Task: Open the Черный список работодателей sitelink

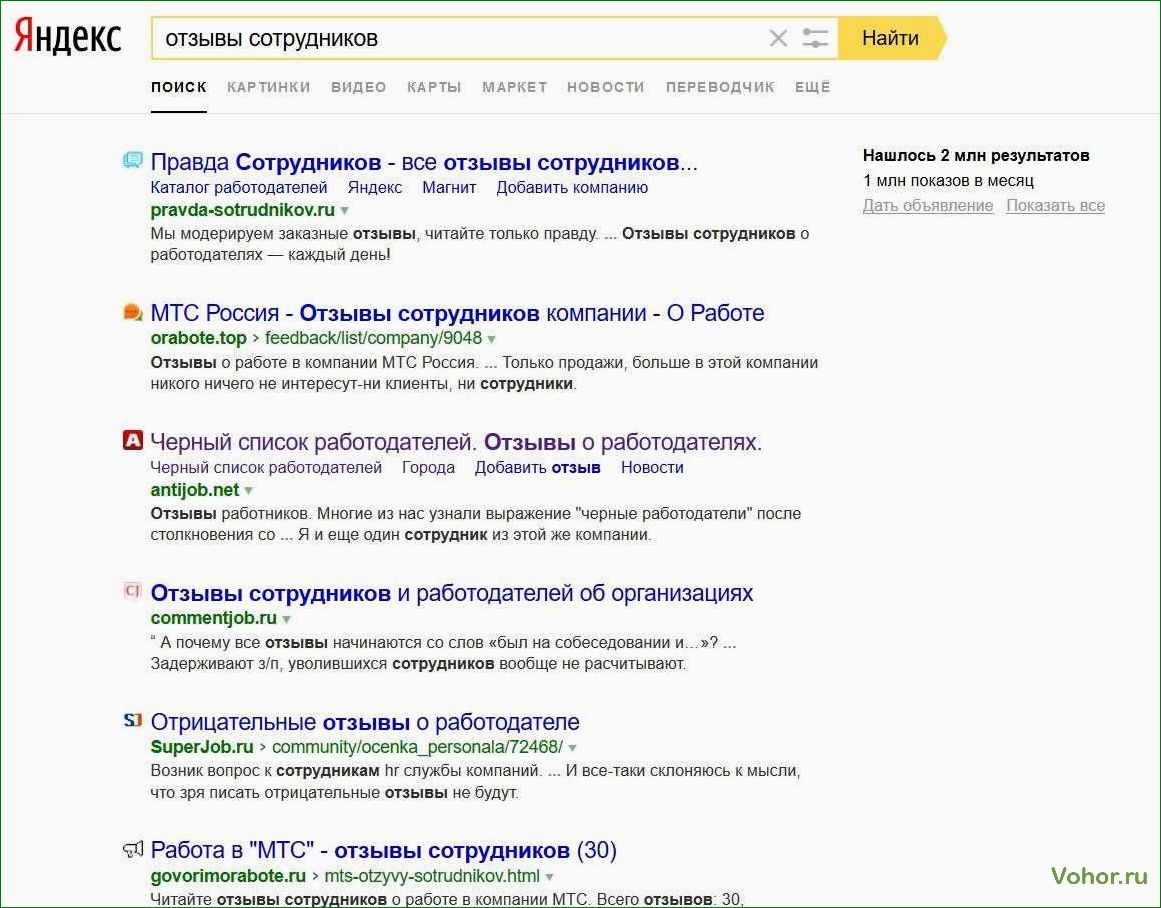Action: (x=266, y=468)
